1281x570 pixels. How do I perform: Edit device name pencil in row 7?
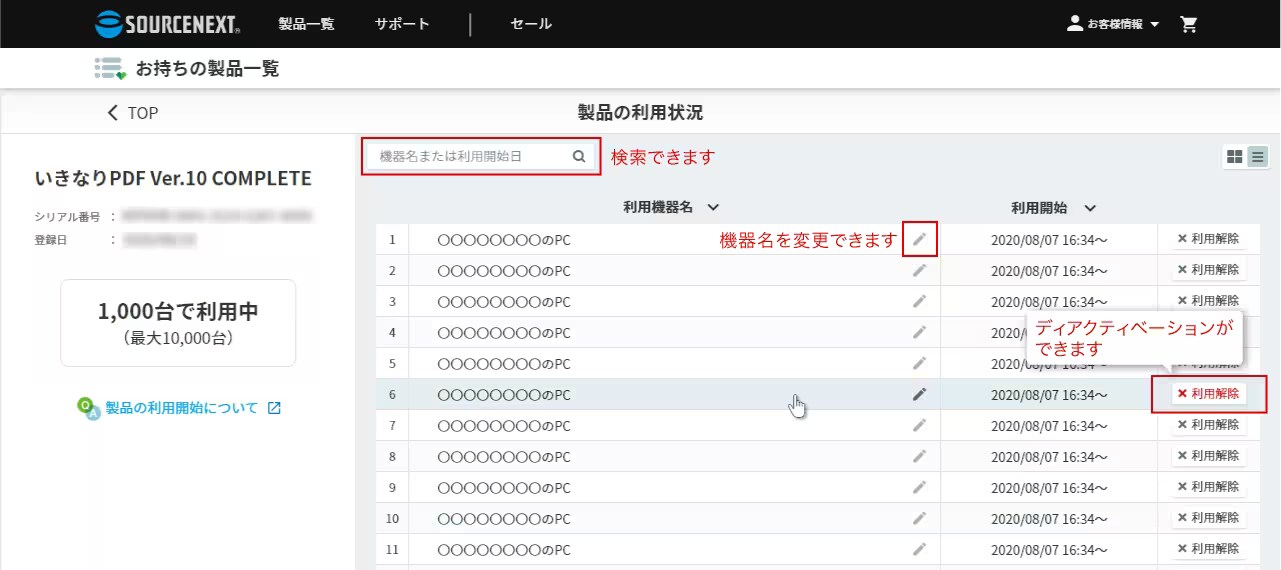(919, 425)
